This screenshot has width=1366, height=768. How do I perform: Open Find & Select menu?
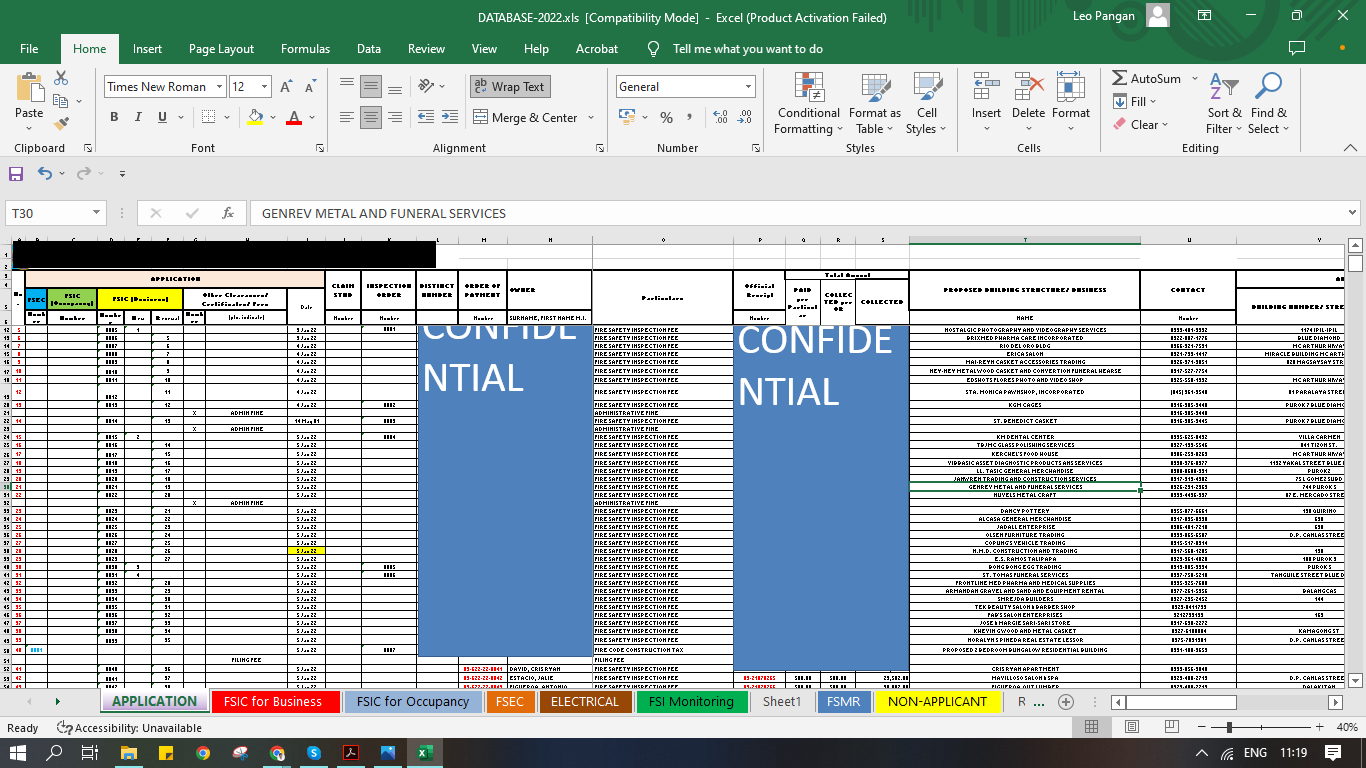point(1269,103)
